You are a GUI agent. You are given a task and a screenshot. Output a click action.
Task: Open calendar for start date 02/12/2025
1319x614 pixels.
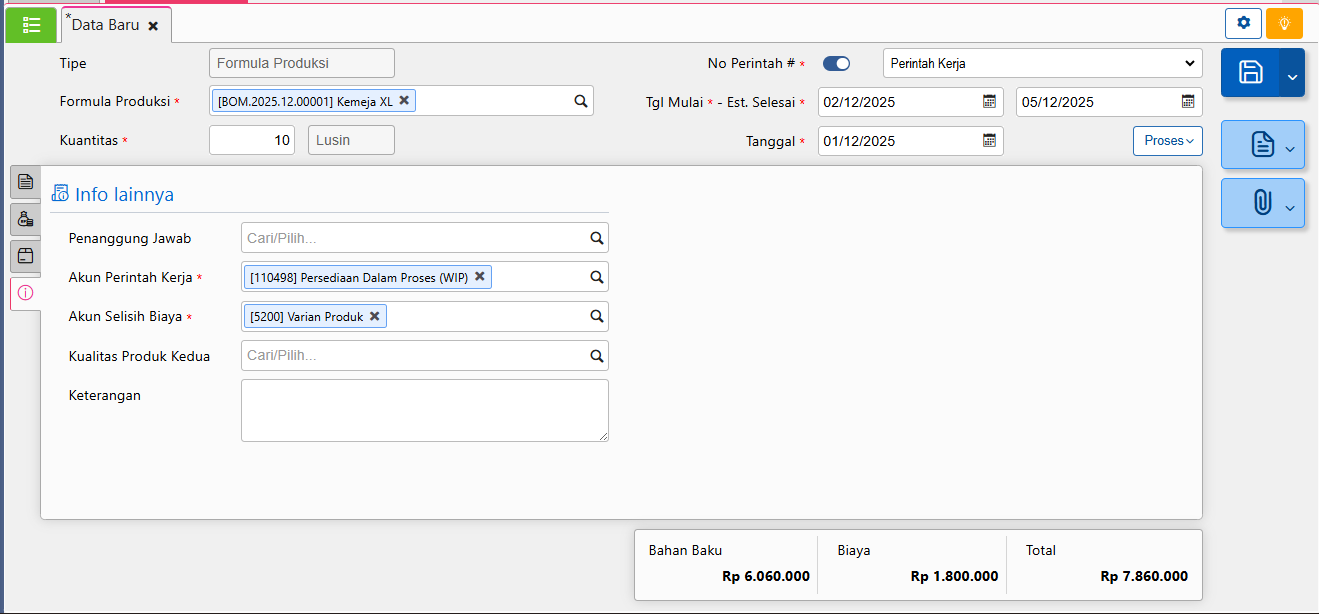(x=989, y=101)
